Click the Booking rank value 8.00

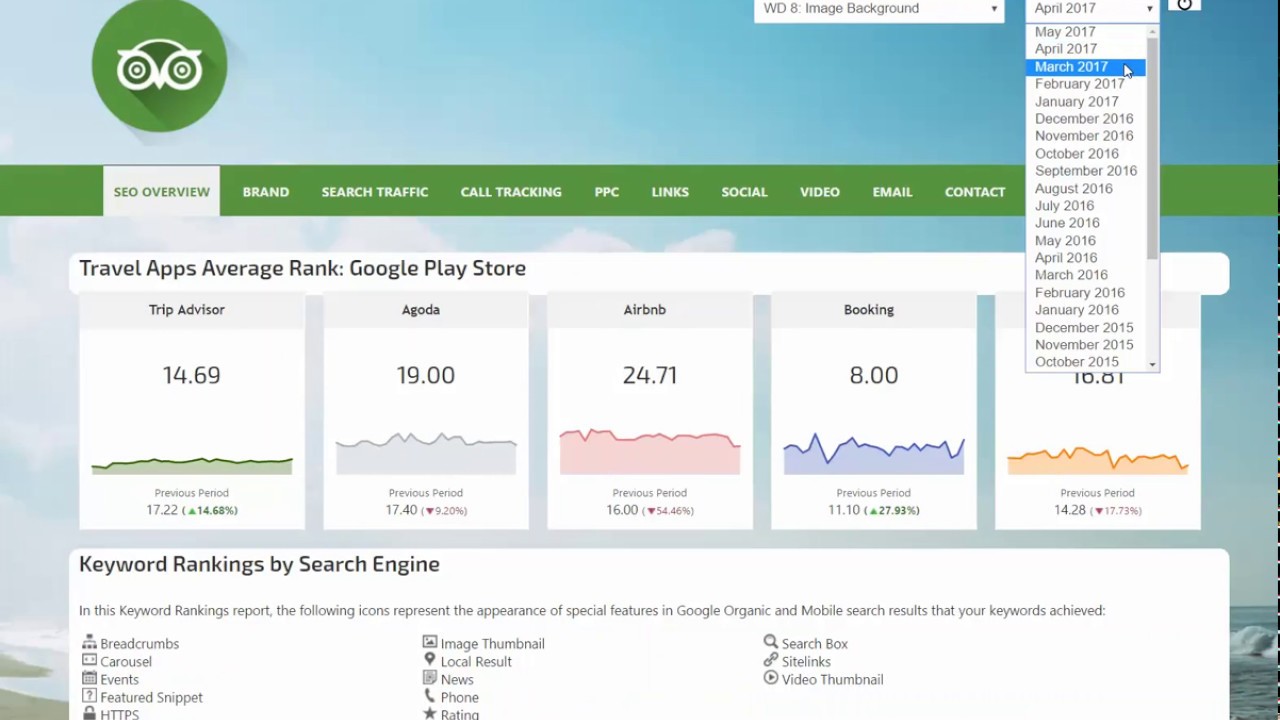pyautogui.click(x=874, y=375)
